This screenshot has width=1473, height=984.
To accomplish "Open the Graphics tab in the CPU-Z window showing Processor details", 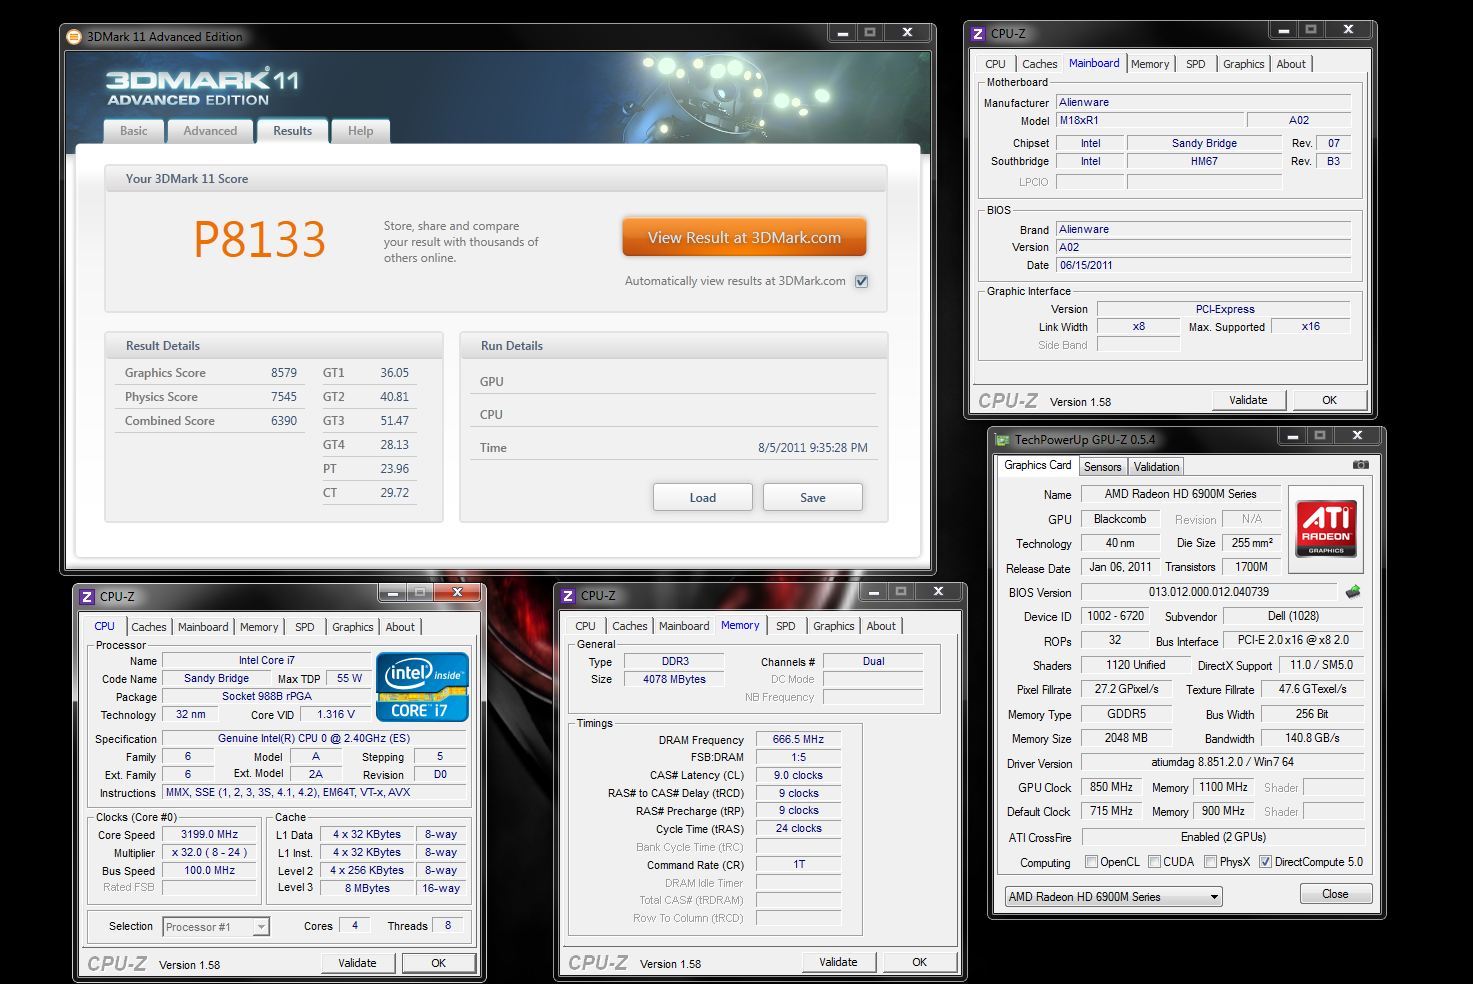I will pos(352,627).
